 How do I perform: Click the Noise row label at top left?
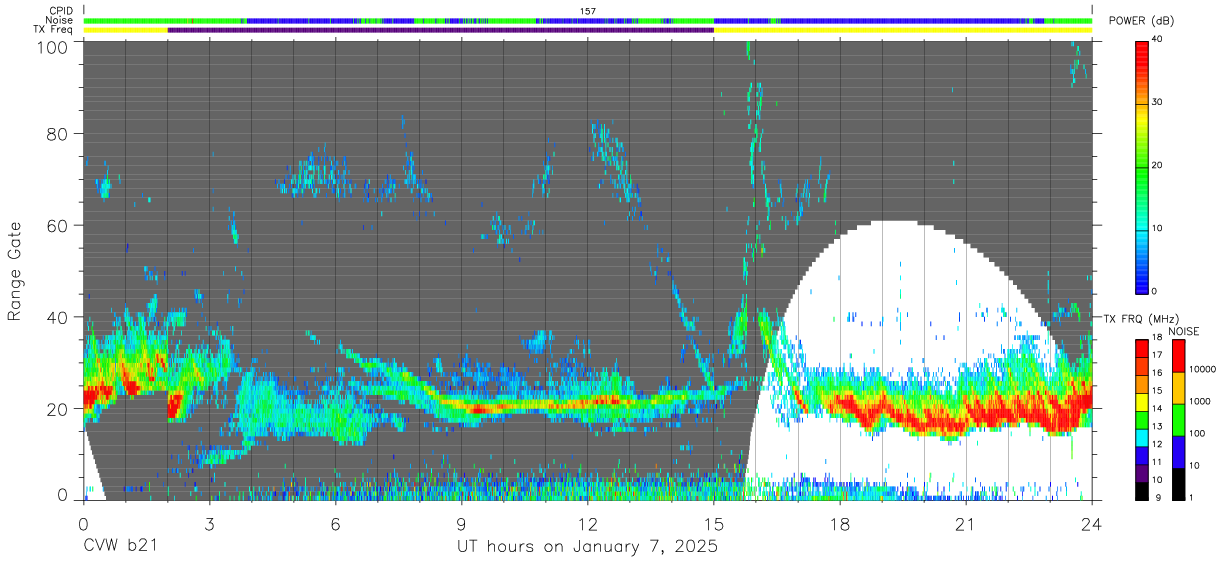point(59,20)
